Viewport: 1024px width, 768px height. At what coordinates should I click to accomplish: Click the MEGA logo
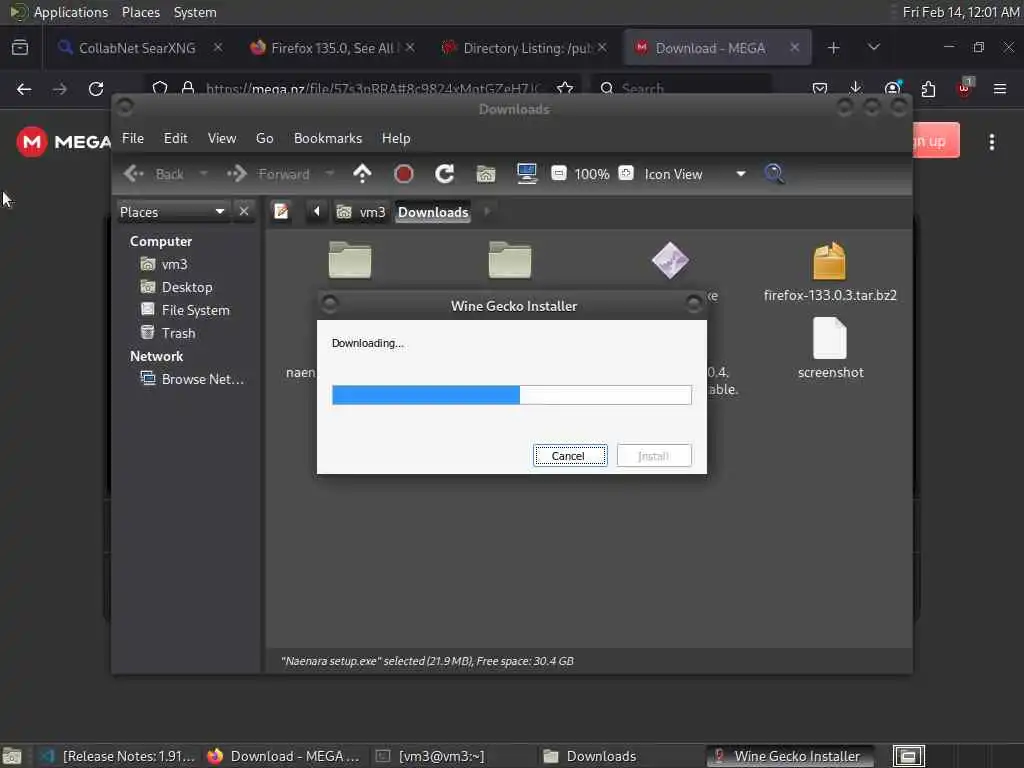pyautogui.click(x=63, y=141)
